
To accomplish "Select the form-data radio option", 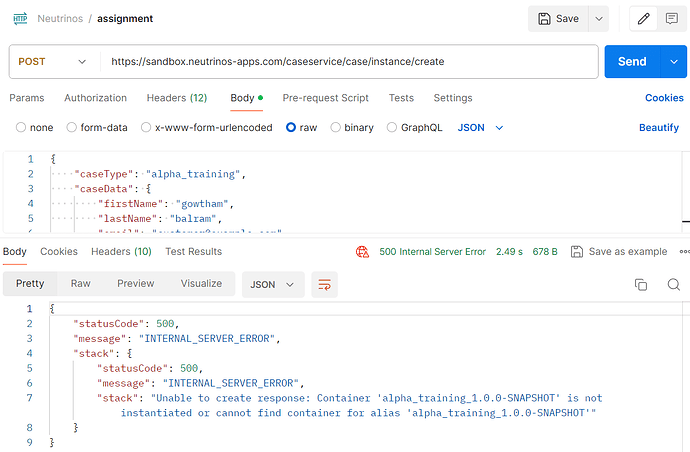I will (x=72, y=128).
